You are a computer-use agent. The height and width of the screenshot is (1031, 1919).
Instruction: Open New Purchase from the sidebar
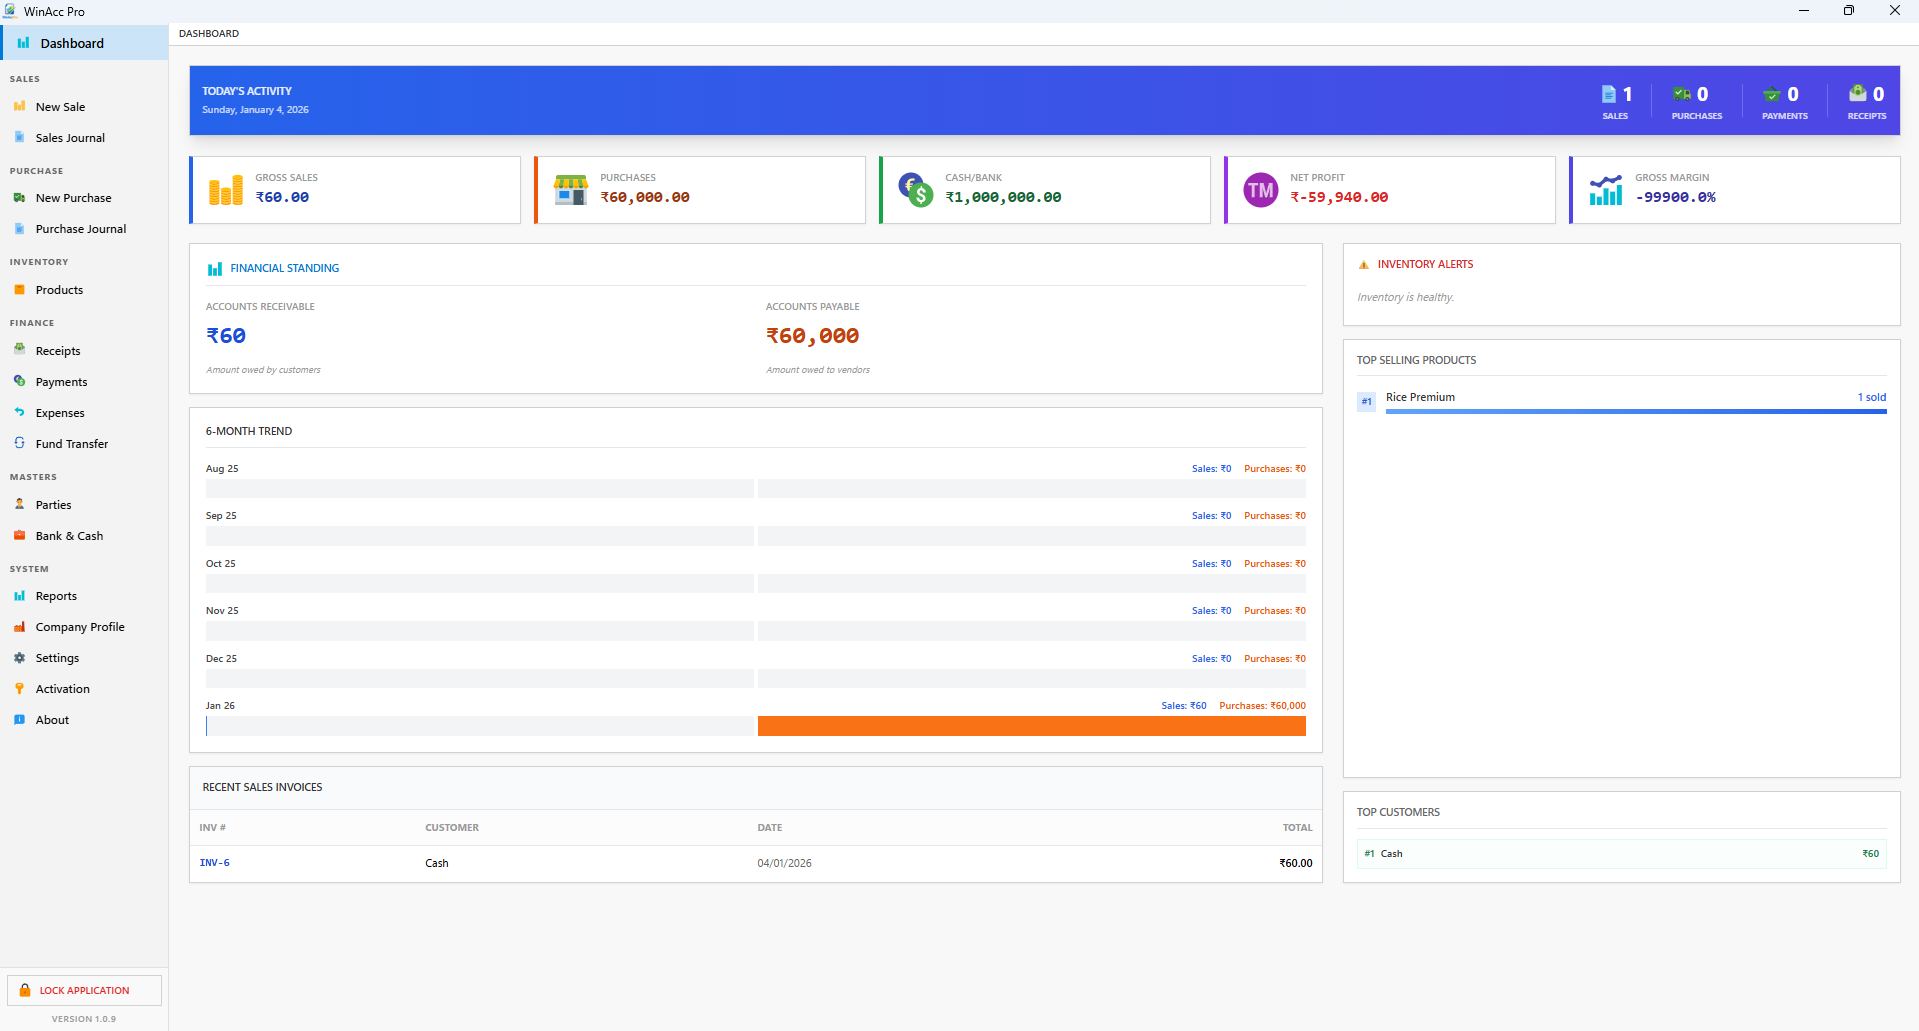73,197
